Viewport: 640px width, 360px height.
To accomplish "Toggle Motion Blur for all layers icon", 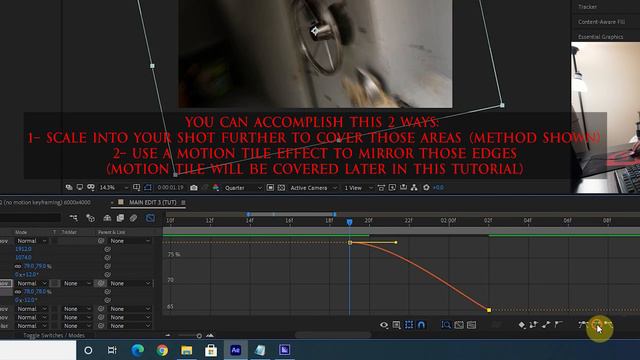I will (133, 218).
